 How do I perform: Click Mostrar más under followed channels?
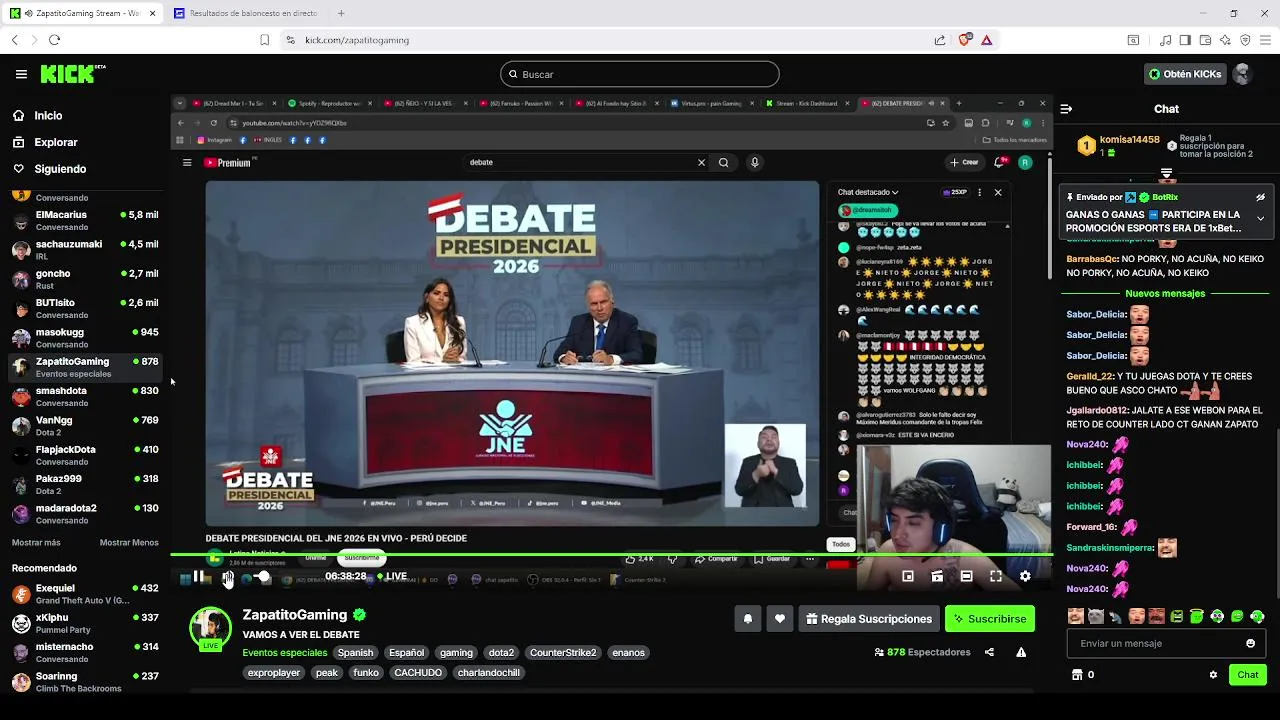[36, 542]
